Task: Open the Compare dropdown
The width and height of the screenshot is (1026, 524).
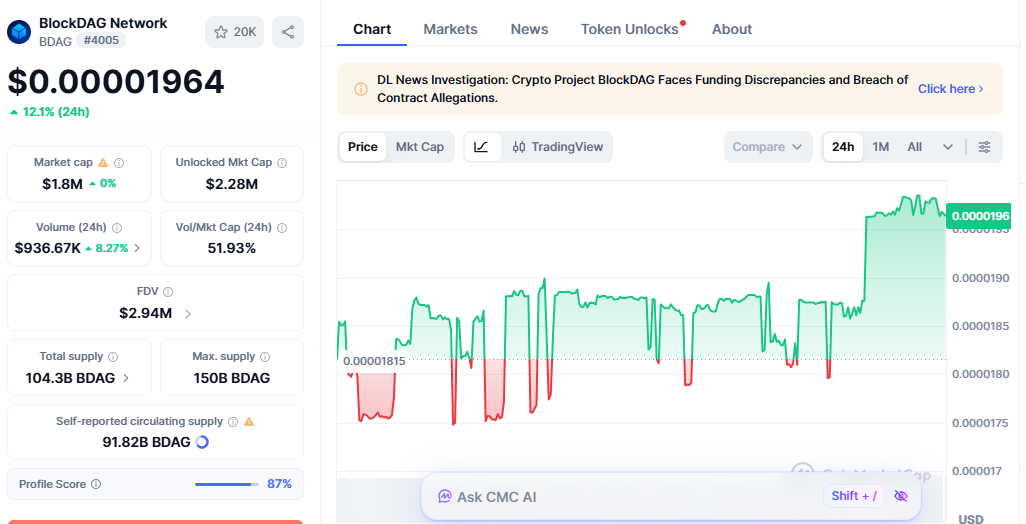Action: (x=768, y=147)
